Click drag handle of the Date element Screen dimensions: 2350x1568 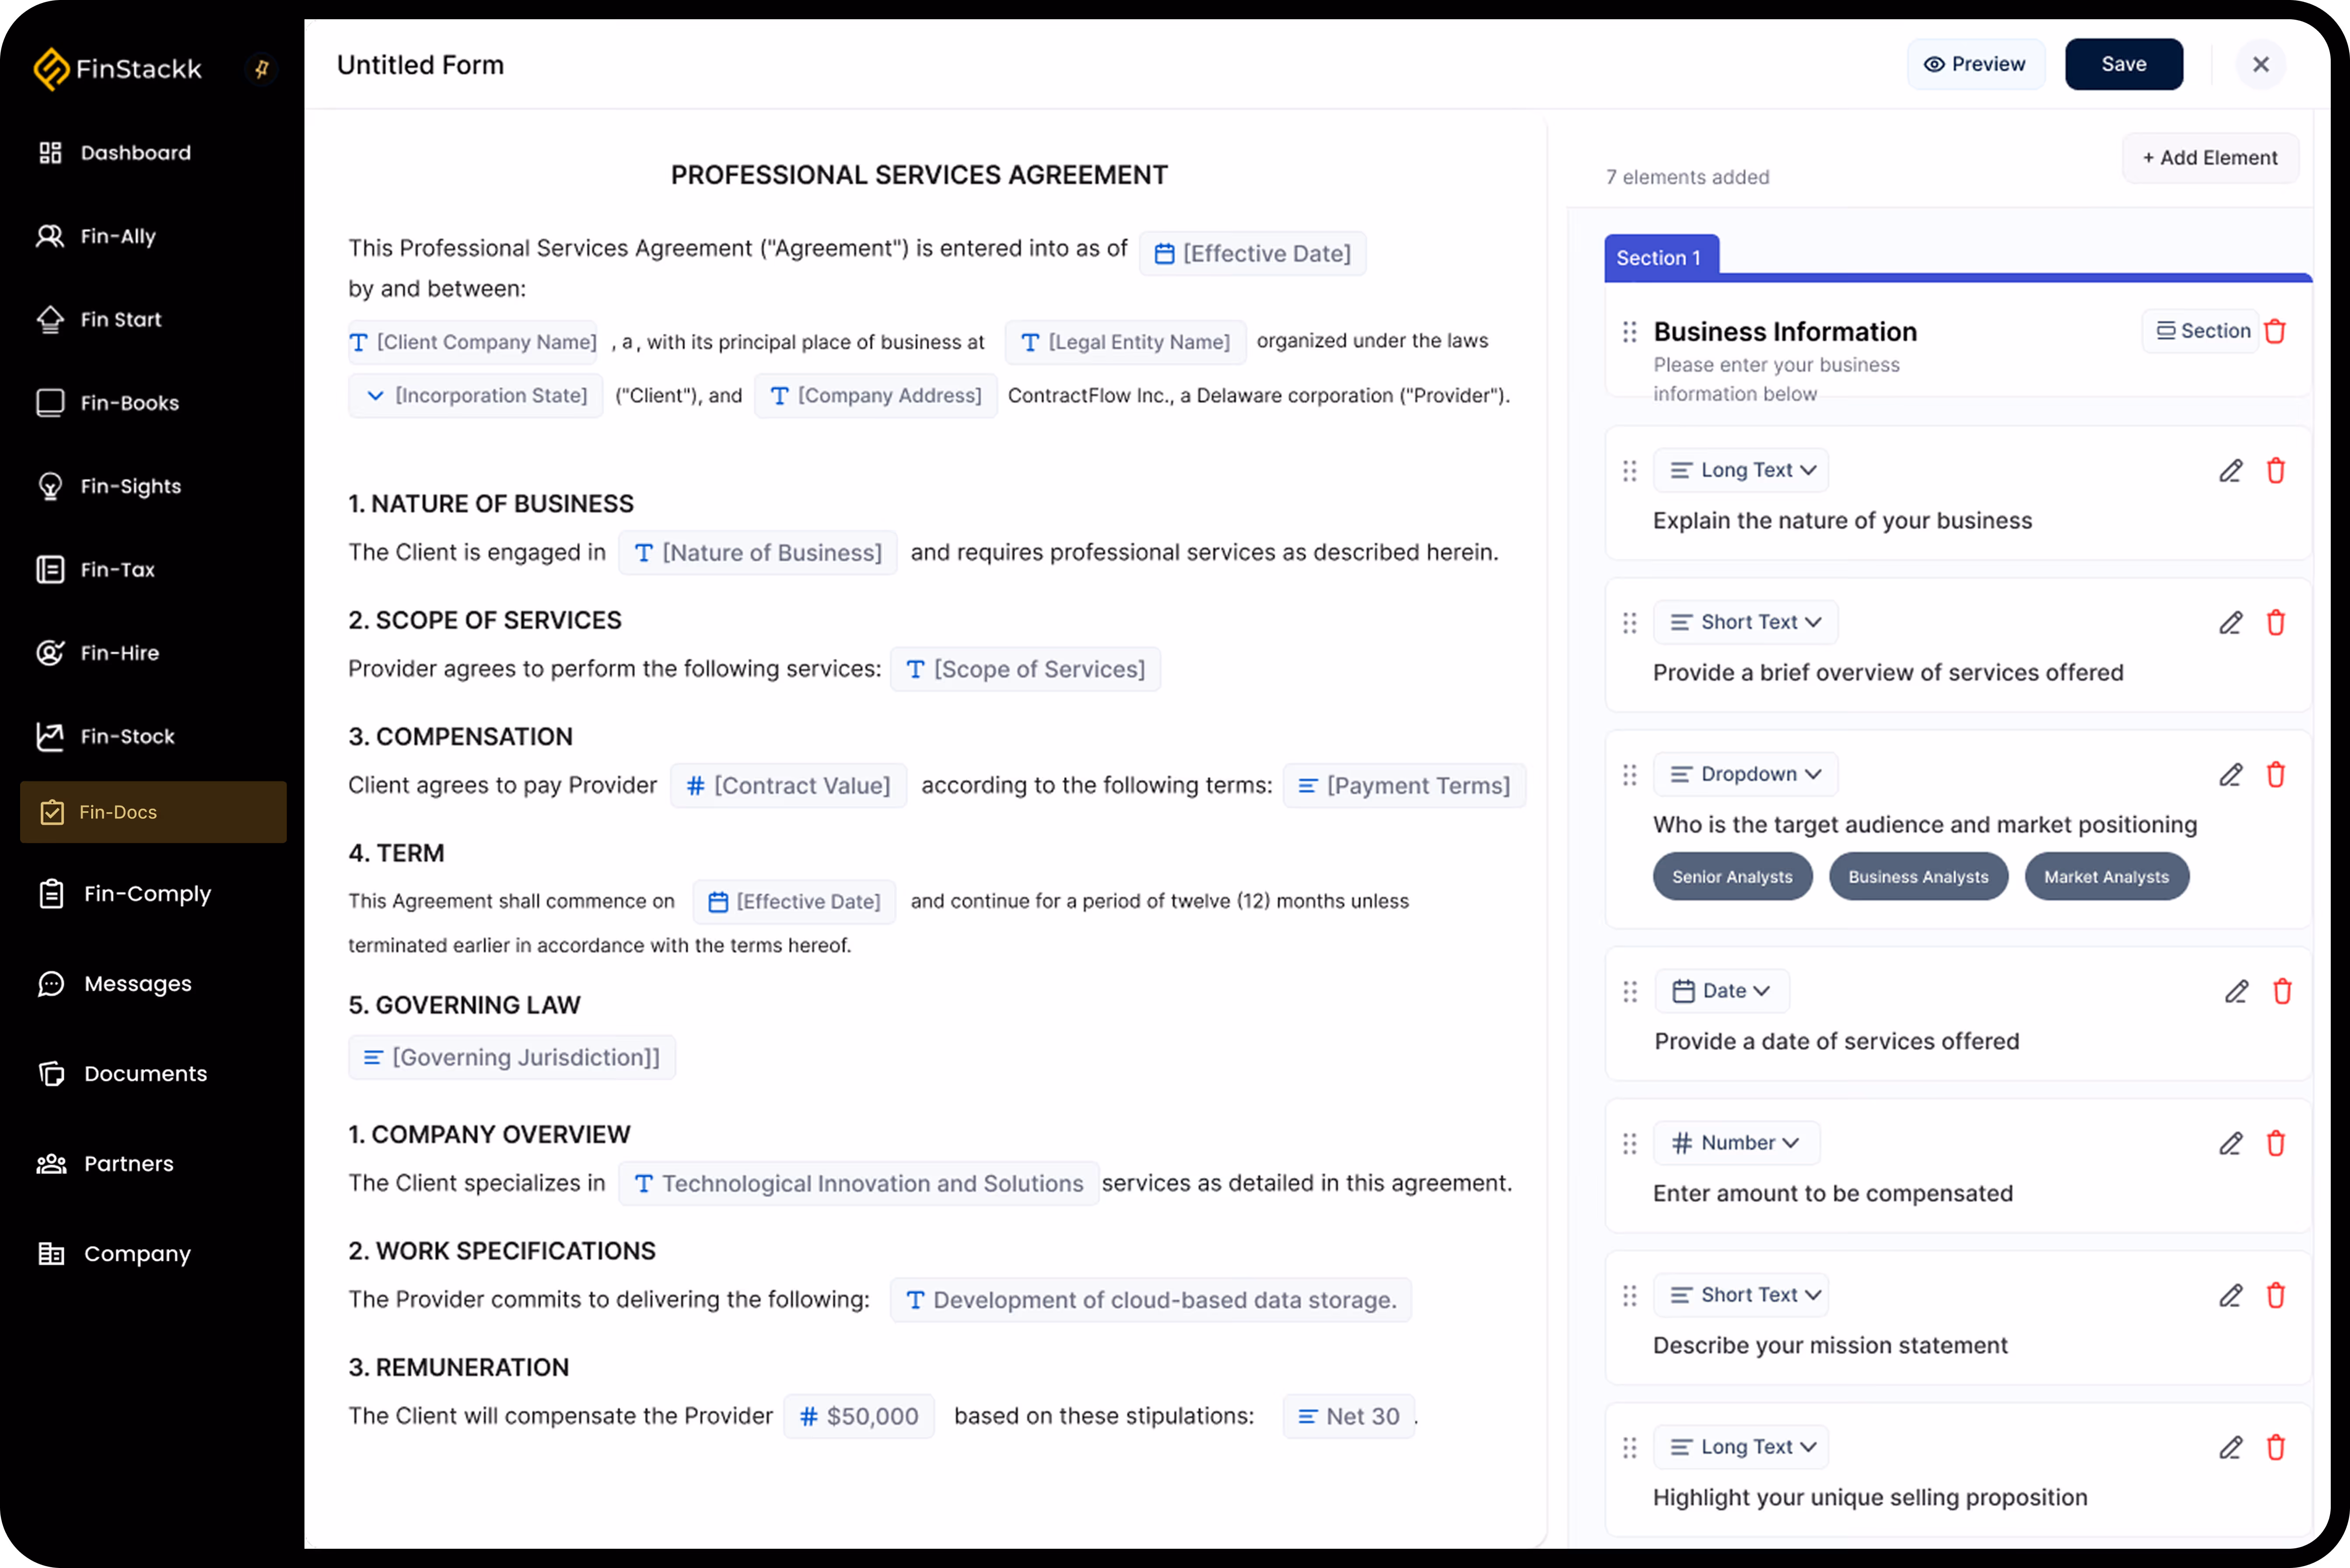pyautogui.click(x=1630, y=991)
